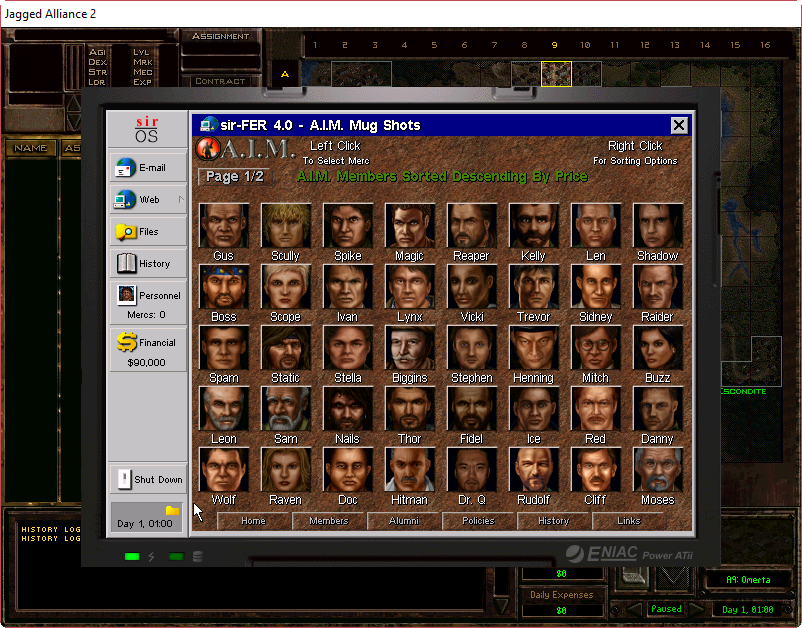Click the Page 1/2 indicator
The width and height of the screenshot is (802, 628).
235,176
